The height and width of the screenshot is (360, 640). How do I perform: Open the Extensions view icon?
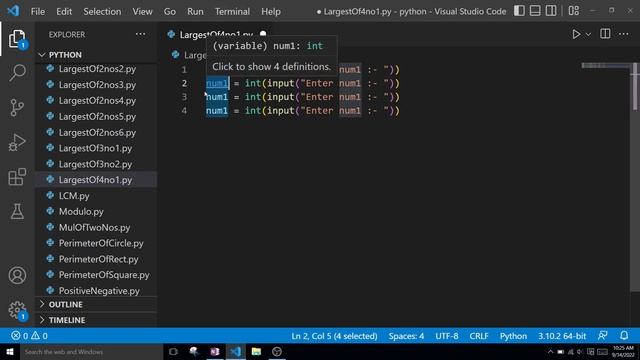click(x=17, y=177)
